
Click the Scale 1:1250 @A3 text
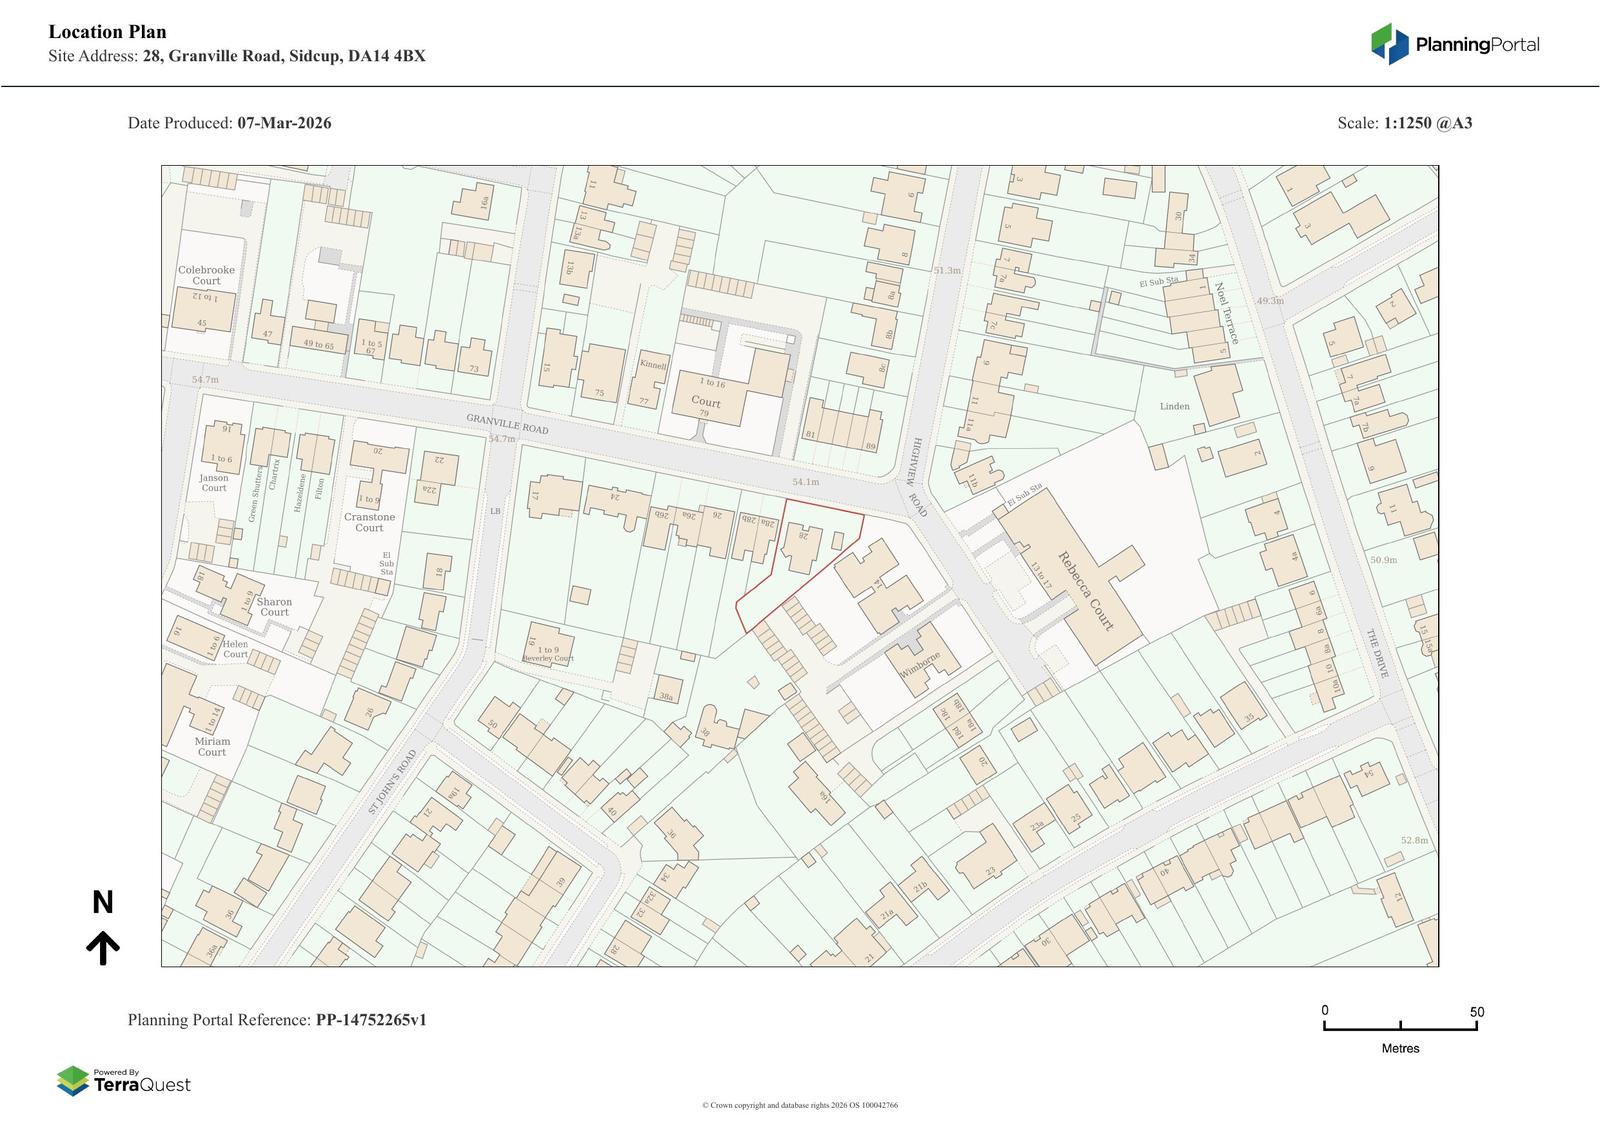[x=1404, y=123]
